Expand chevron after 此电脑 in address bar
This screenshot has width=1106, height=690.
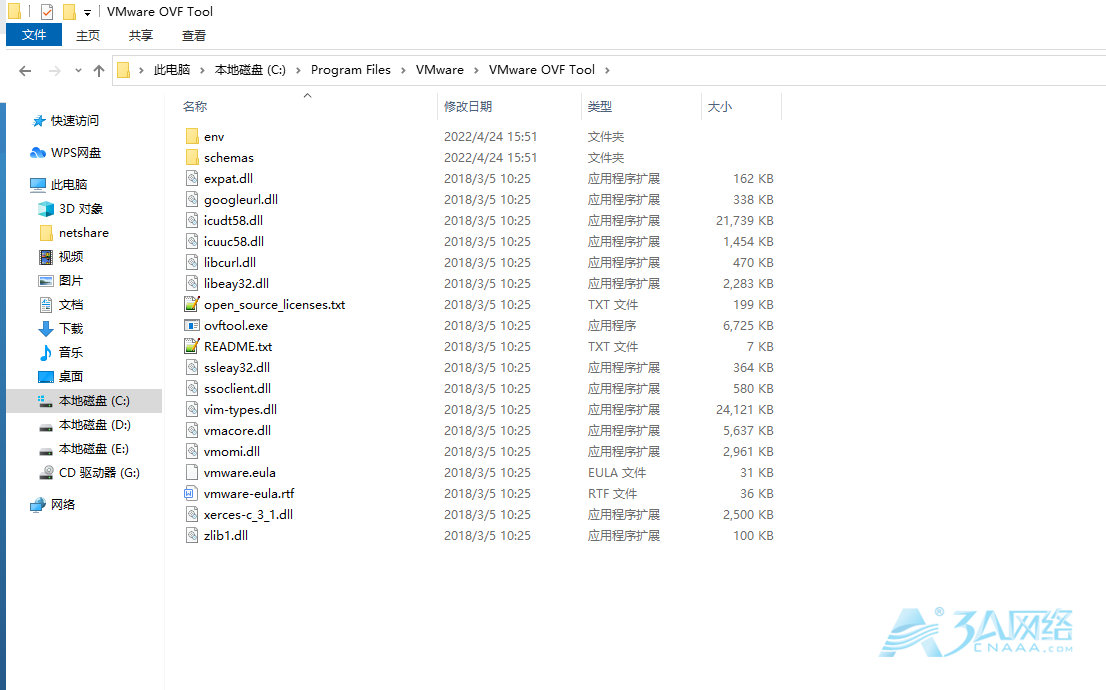pos(202,70)
